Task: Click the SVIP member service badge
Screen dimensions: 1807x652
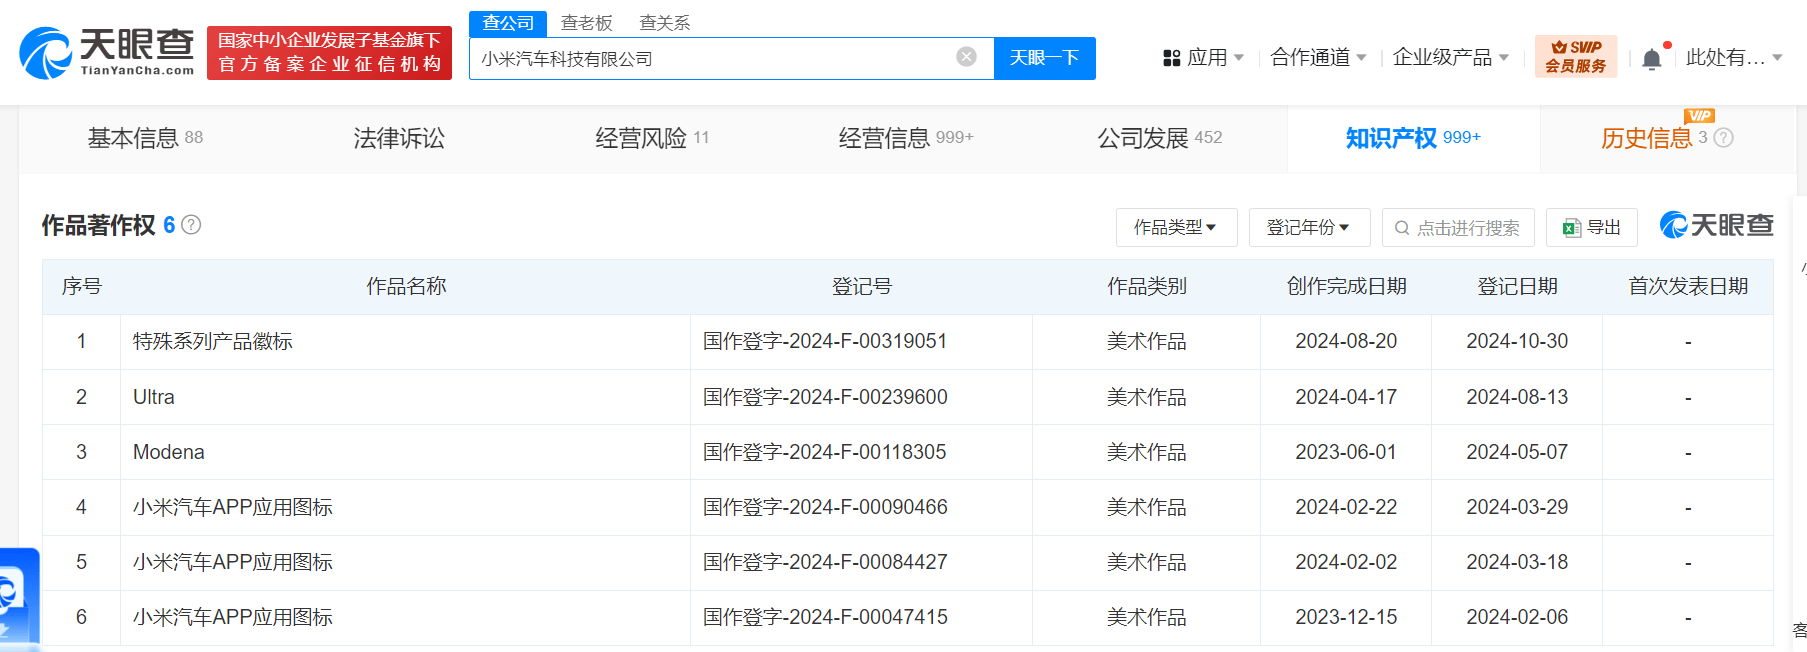Action: tap(1576, 57)
